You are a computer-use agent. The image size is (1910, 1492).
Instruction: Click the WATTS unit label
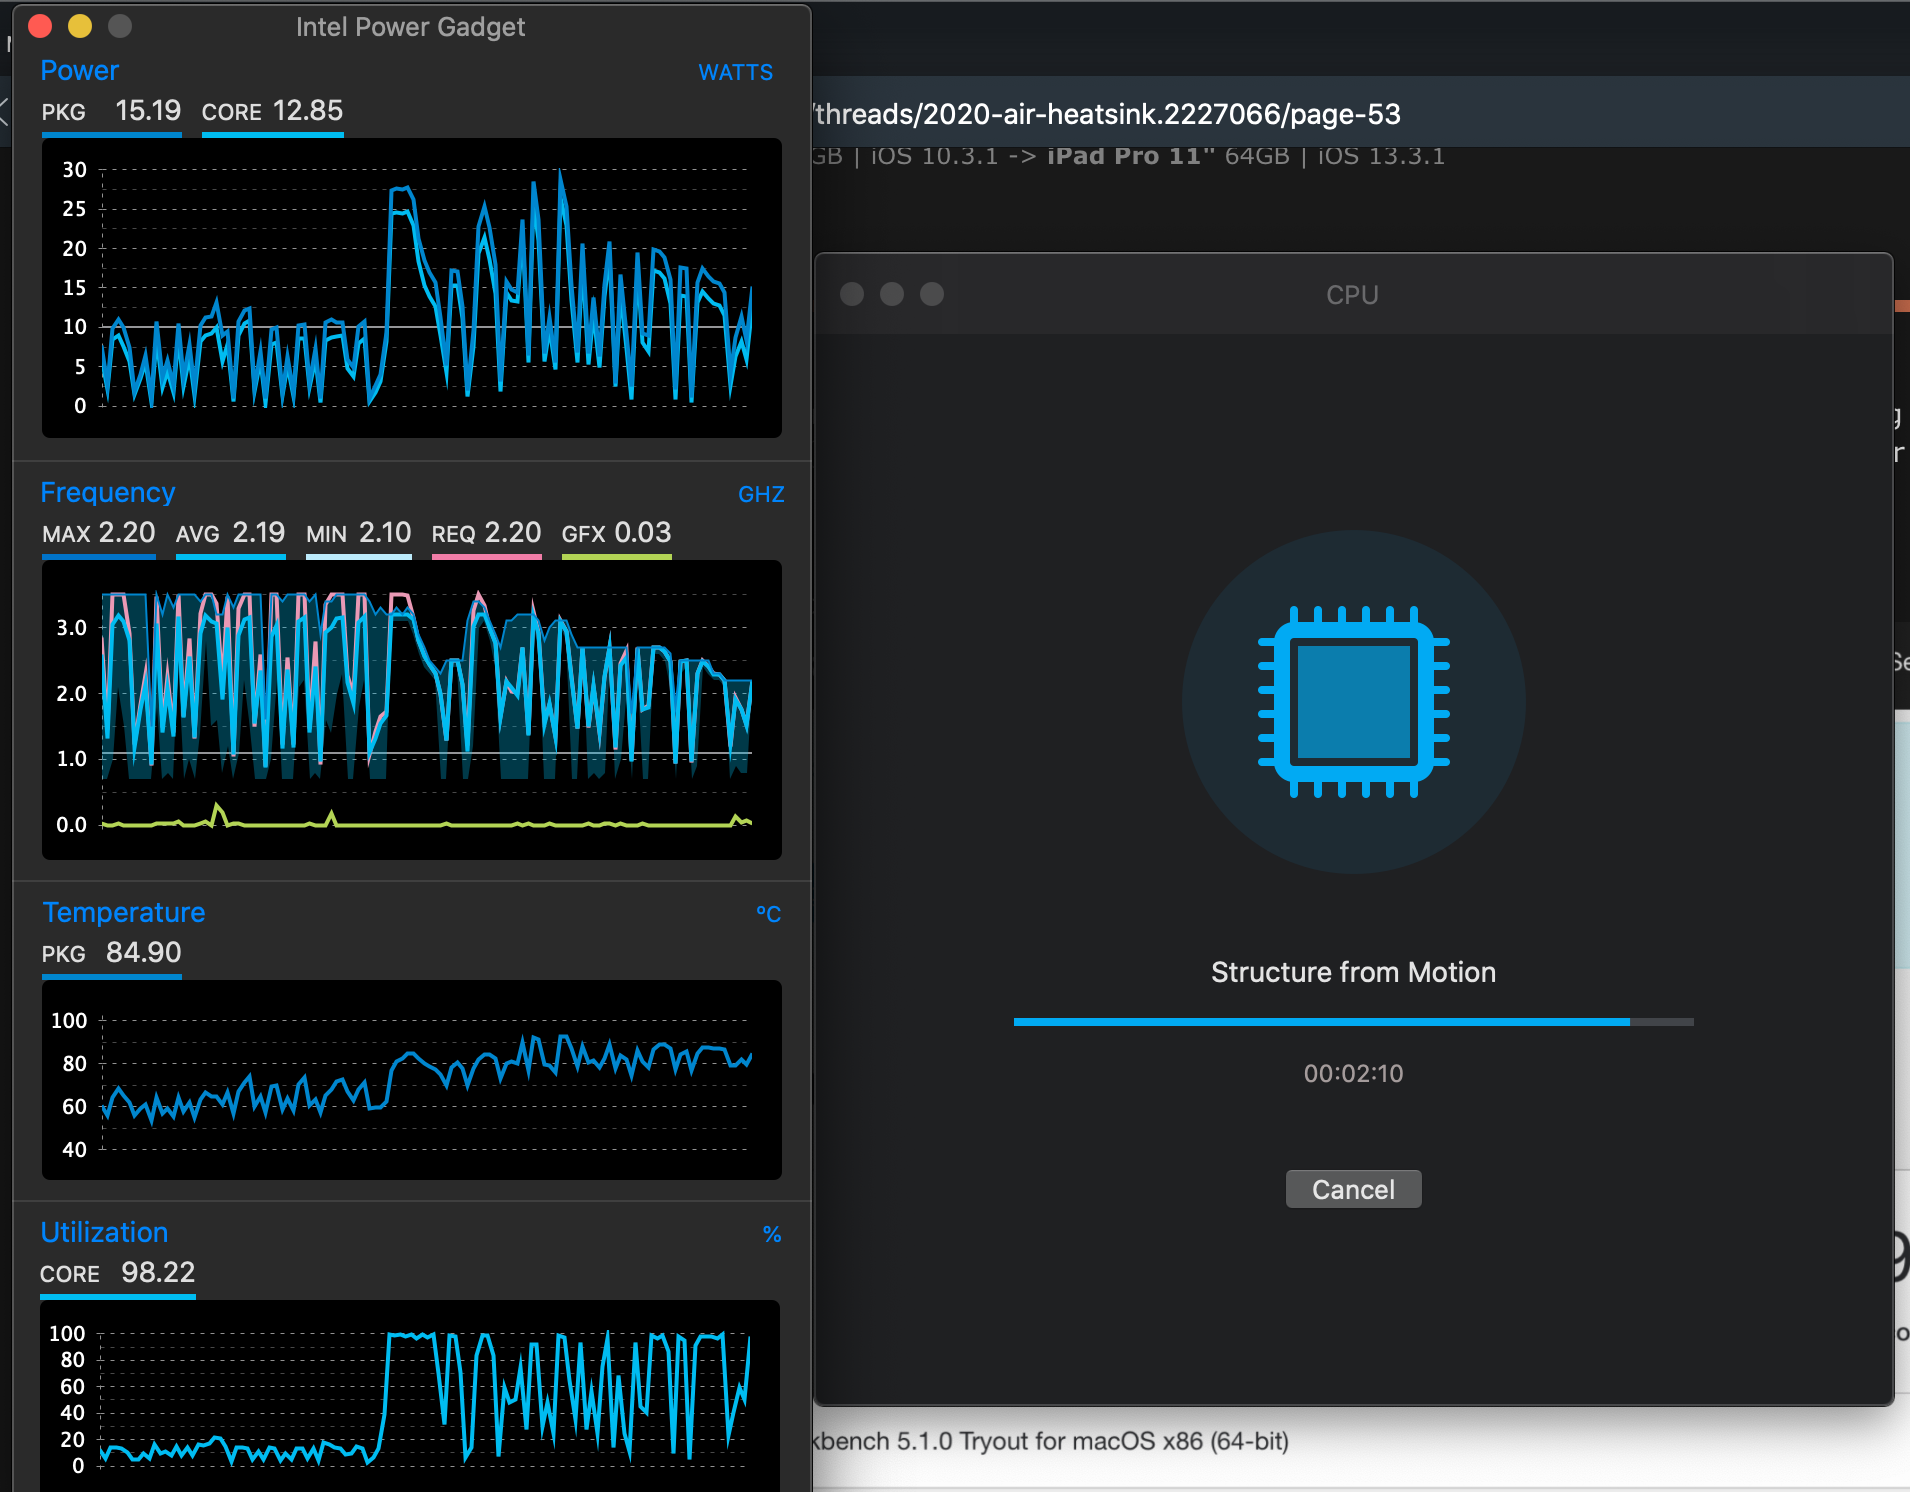735,72
